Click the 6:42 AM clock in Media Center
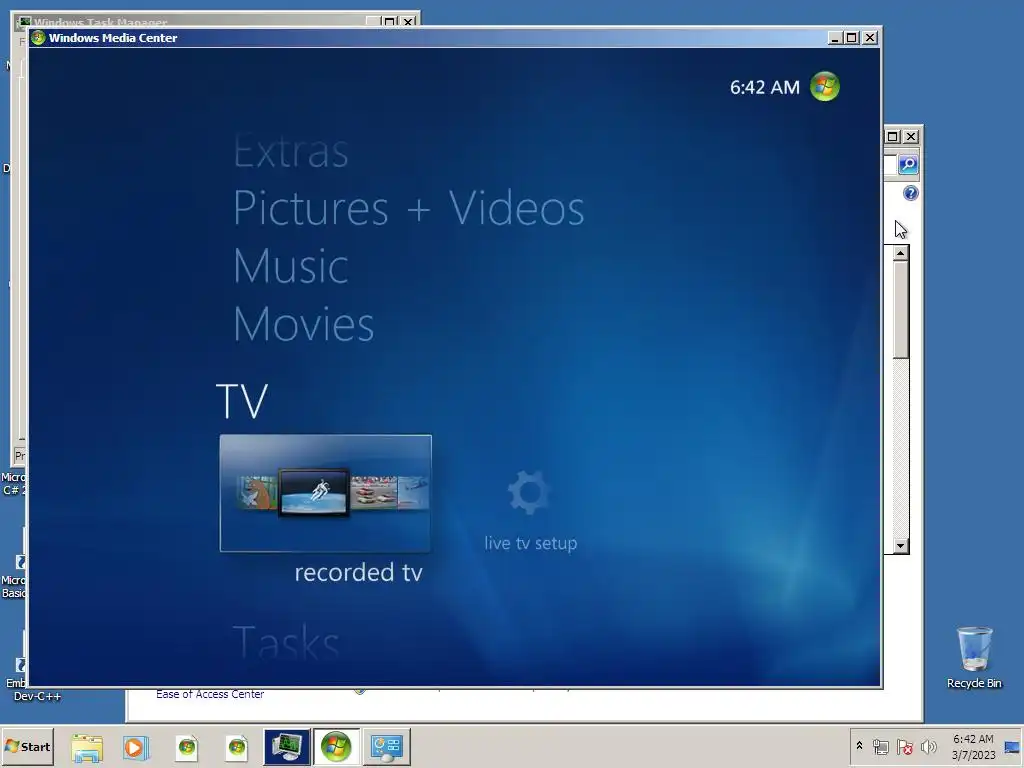 (x=765, y=88)
